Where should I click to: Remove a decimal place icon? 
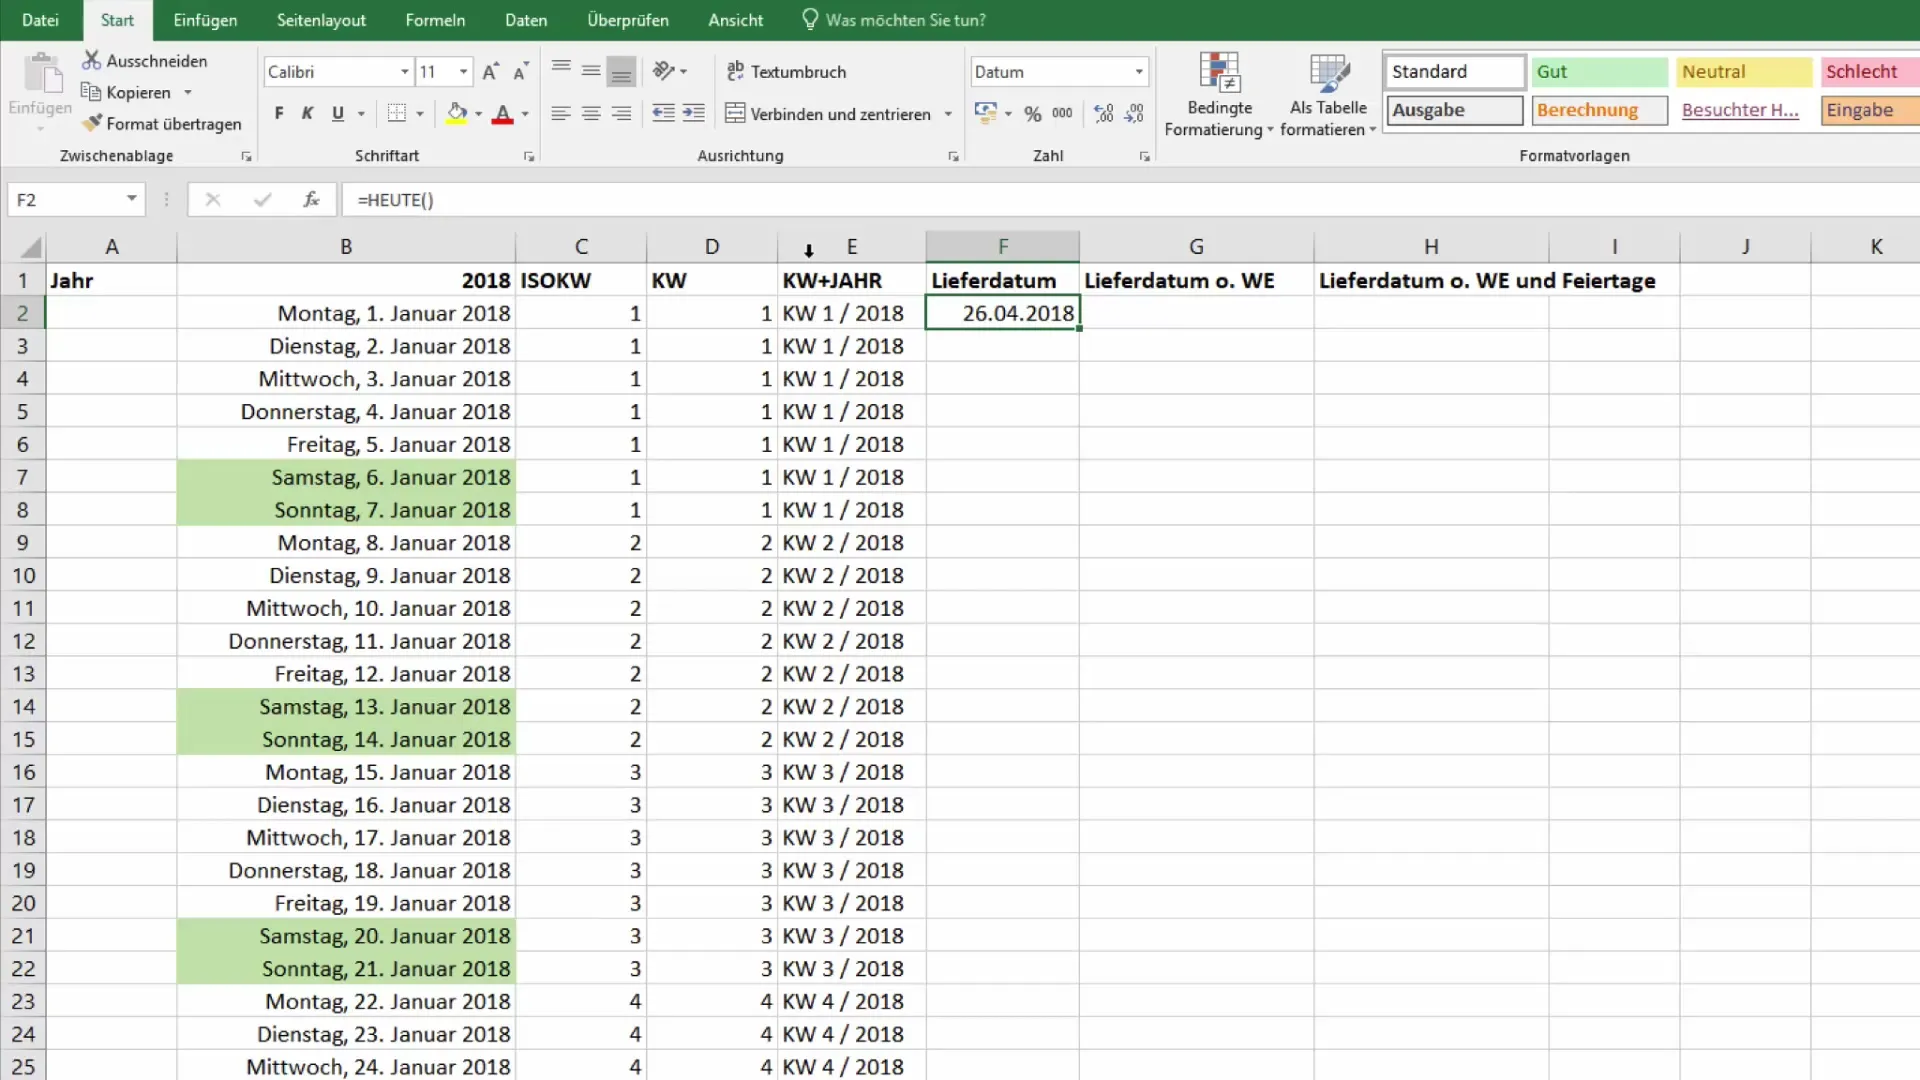coord(1134,113)
